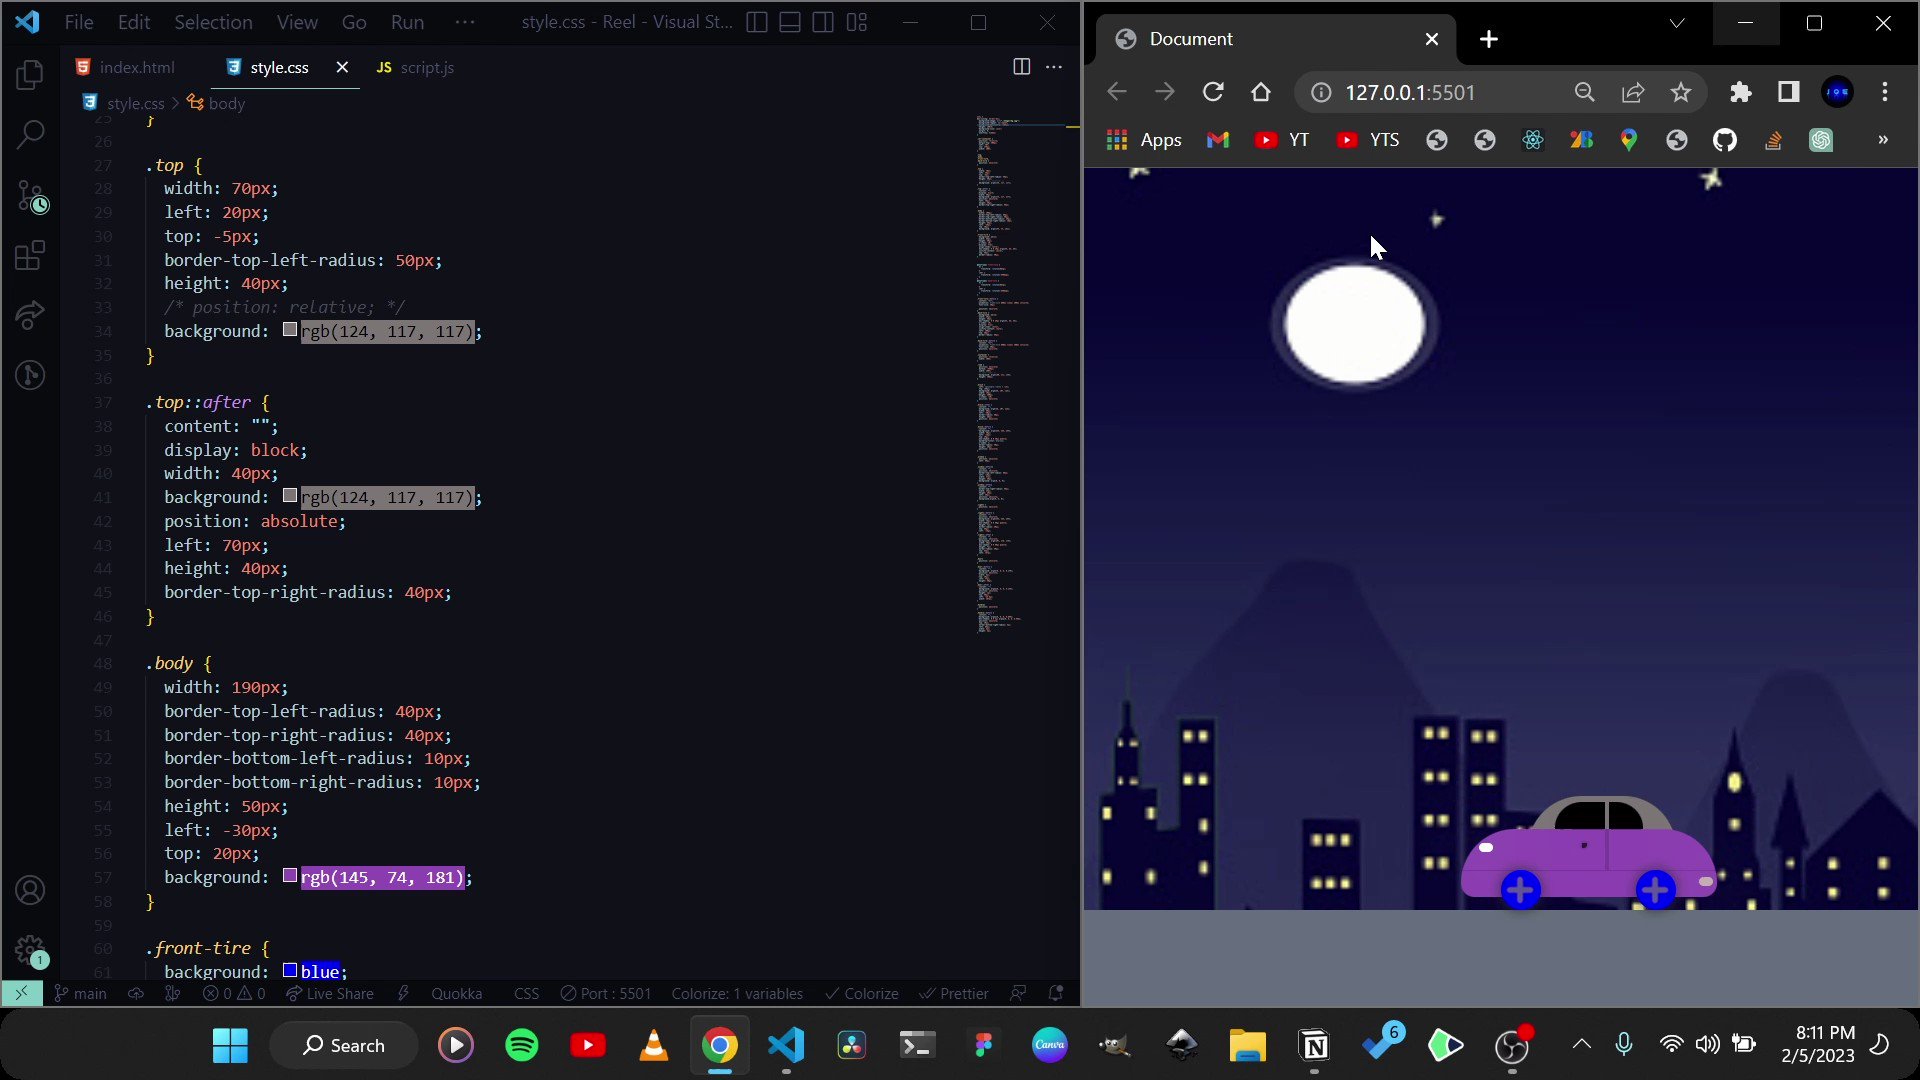Open the YT bookmark
Image resolution: width=1920 pixels, height=1080 pixels.
pos(1282,140)
